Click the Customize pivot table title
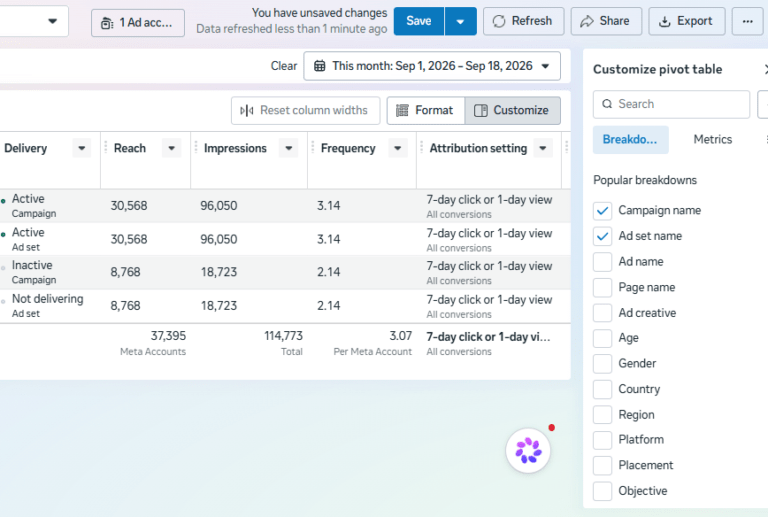This screenshot has width=768, height=517. click(657, 70)
